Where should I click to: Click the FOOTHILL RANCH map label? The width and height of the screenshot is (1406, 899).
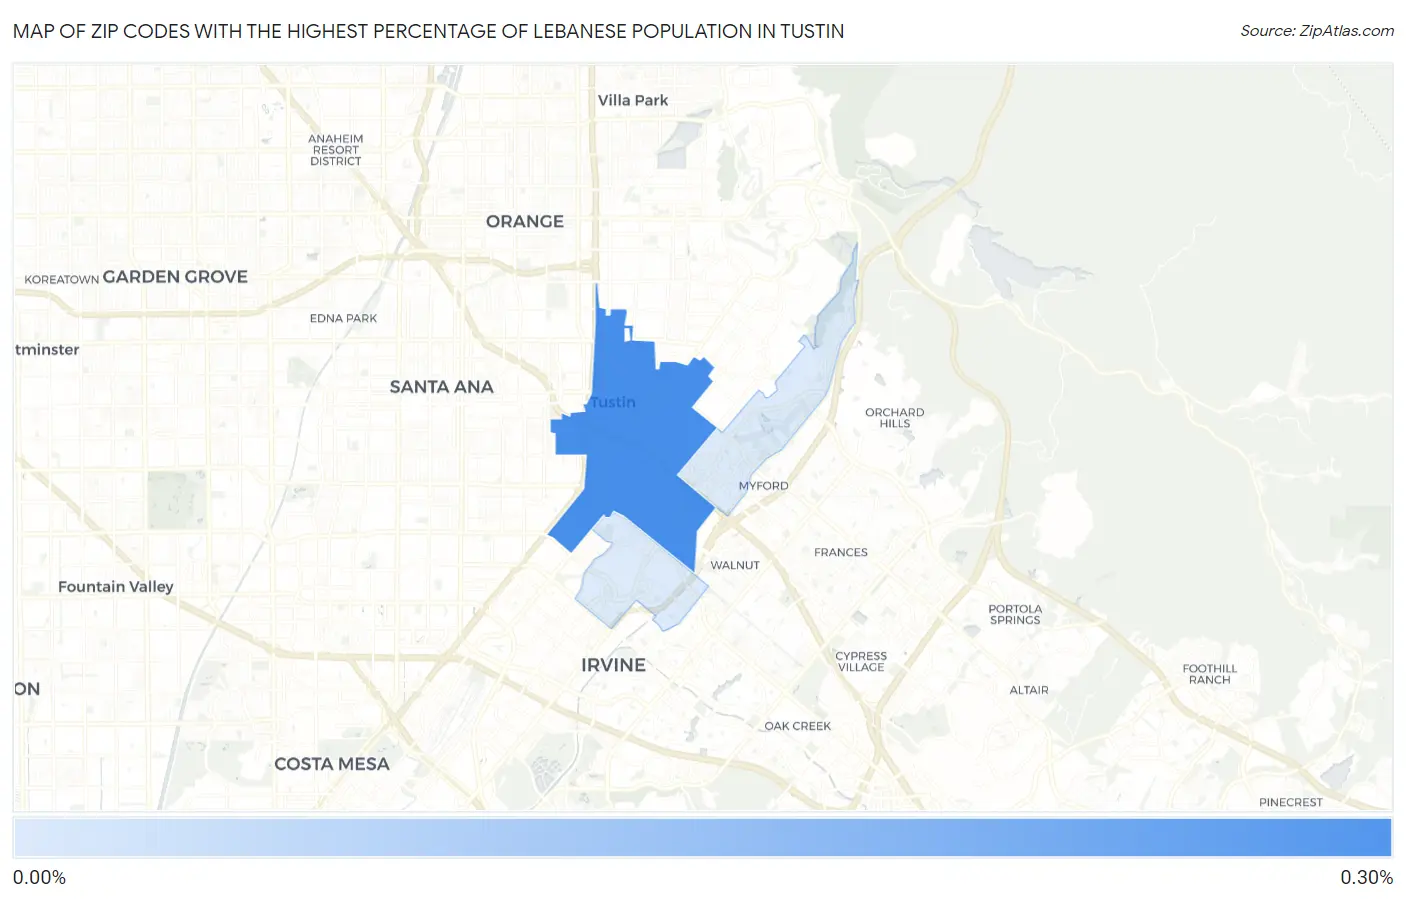(1210, 674)
